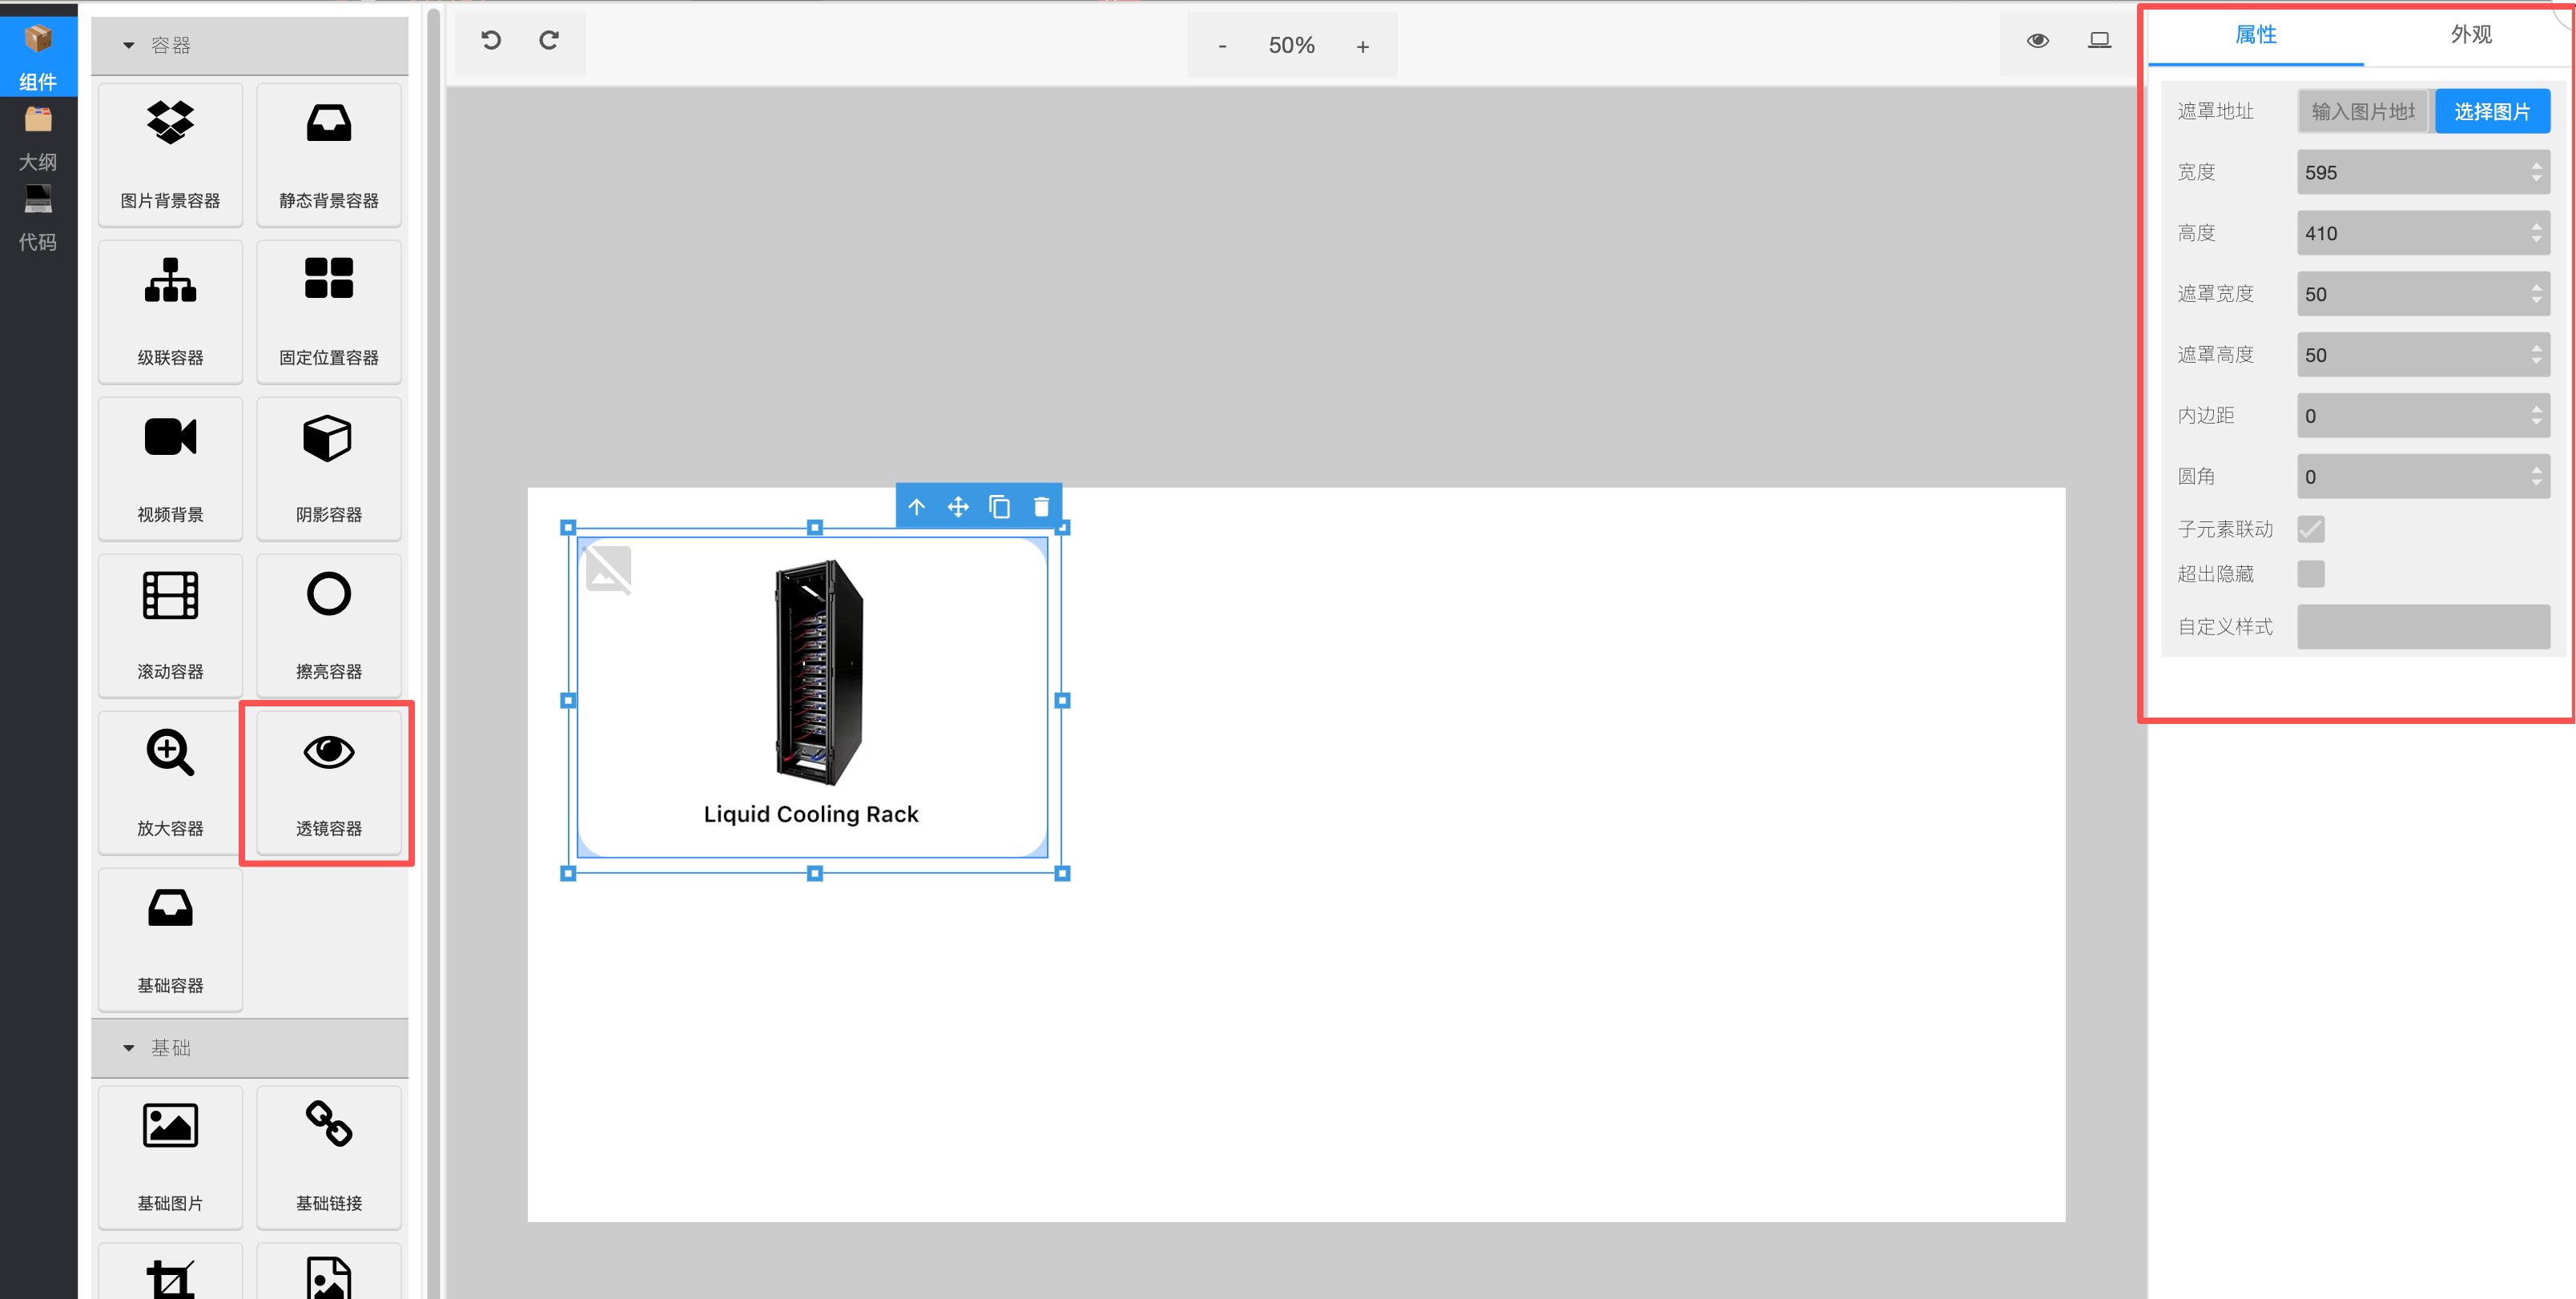
Task: Select the 基础图片 component
Action: [x=170, y=1158]
